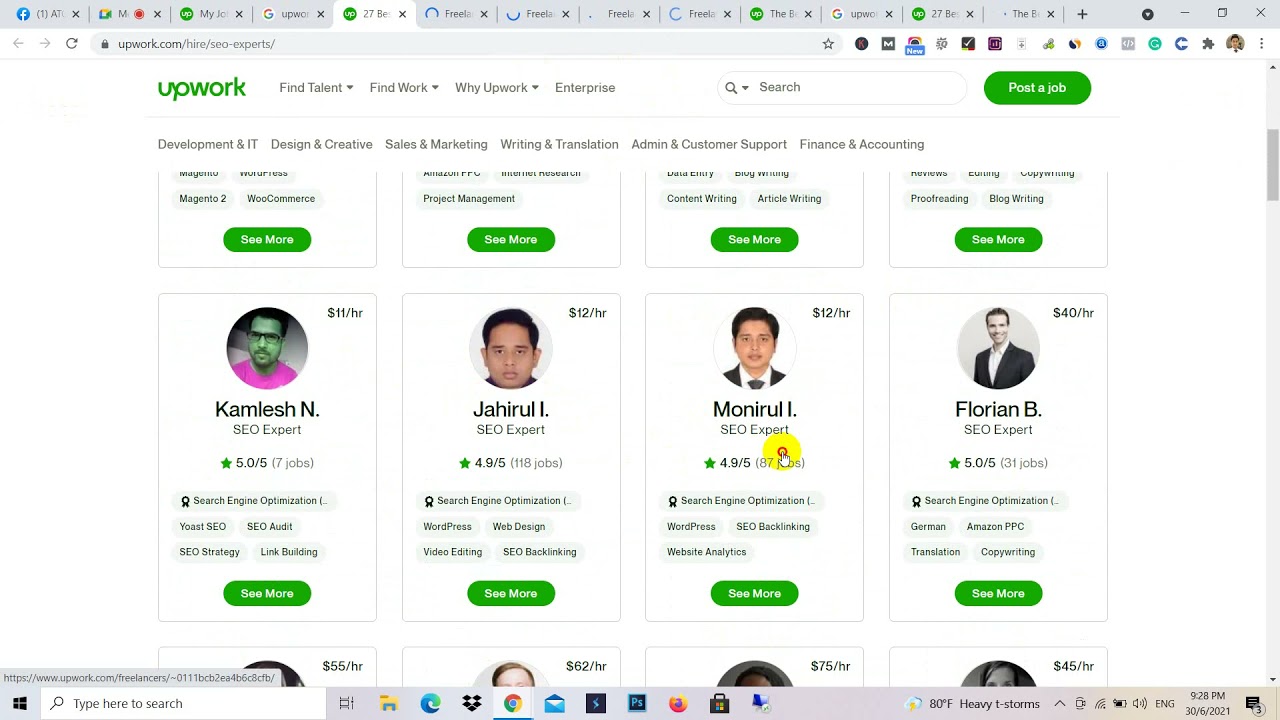Click the Amazon PPC tag on Florian's card

click(x=995, y=527)
